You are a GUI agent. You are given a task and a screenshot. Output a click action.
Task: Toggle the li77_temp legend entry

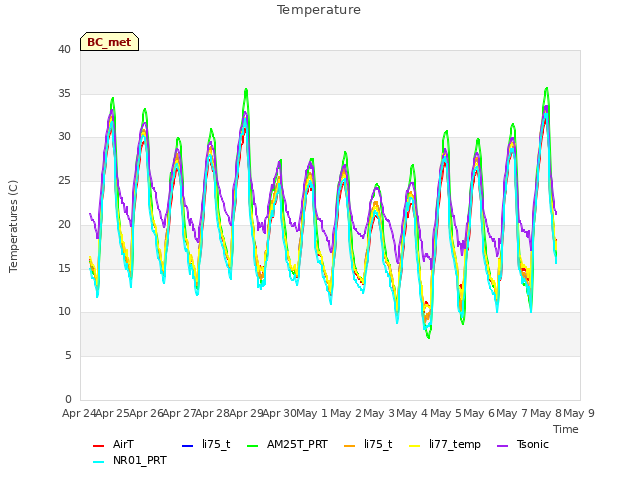445,444
